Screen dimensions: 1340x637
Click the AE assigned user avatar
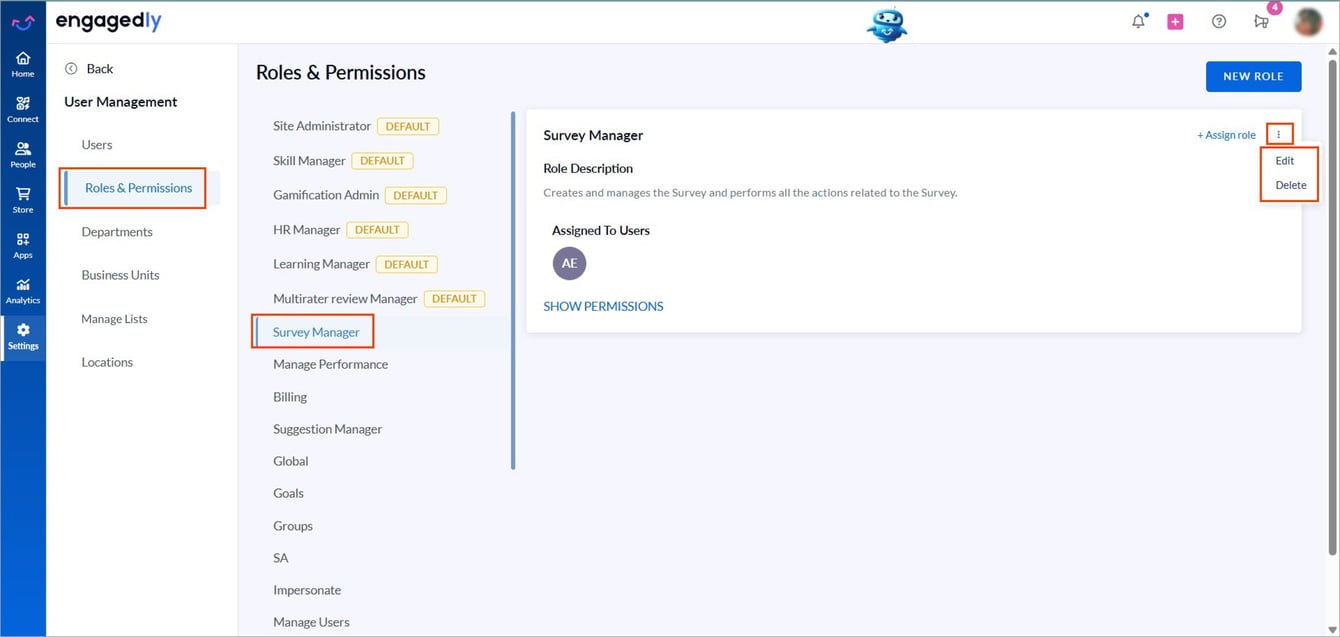pyautogui.click(x=569, y=263)
